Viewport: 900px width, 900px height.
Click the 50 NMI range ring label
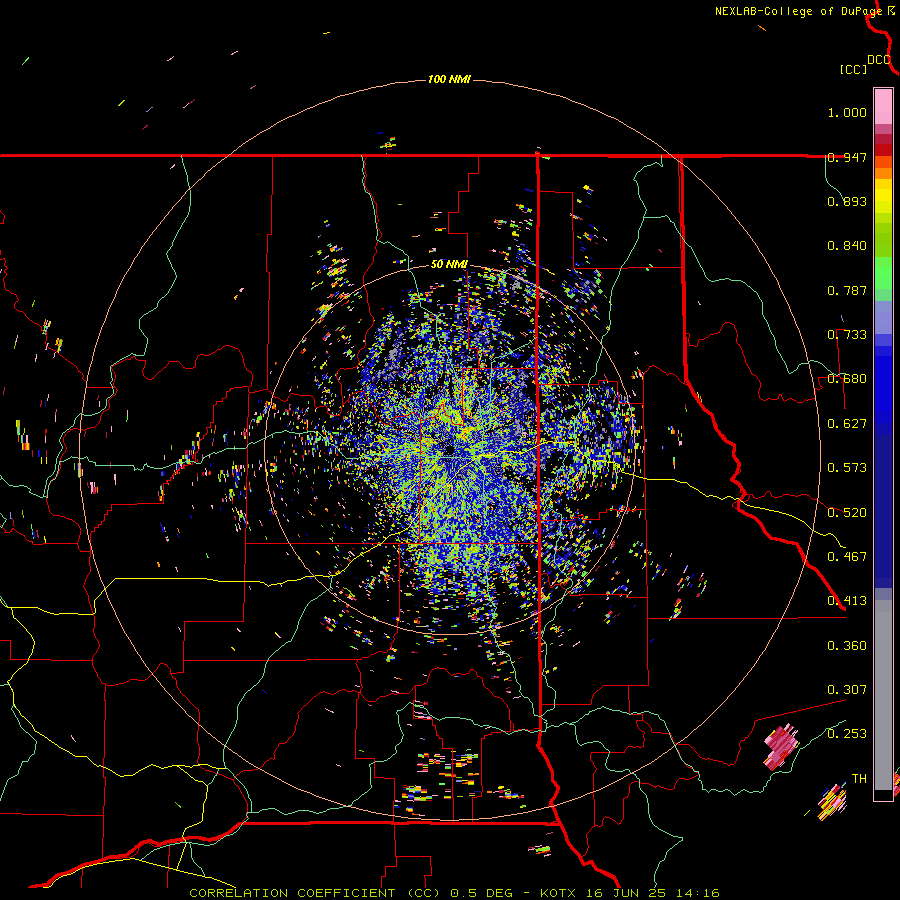449,265
